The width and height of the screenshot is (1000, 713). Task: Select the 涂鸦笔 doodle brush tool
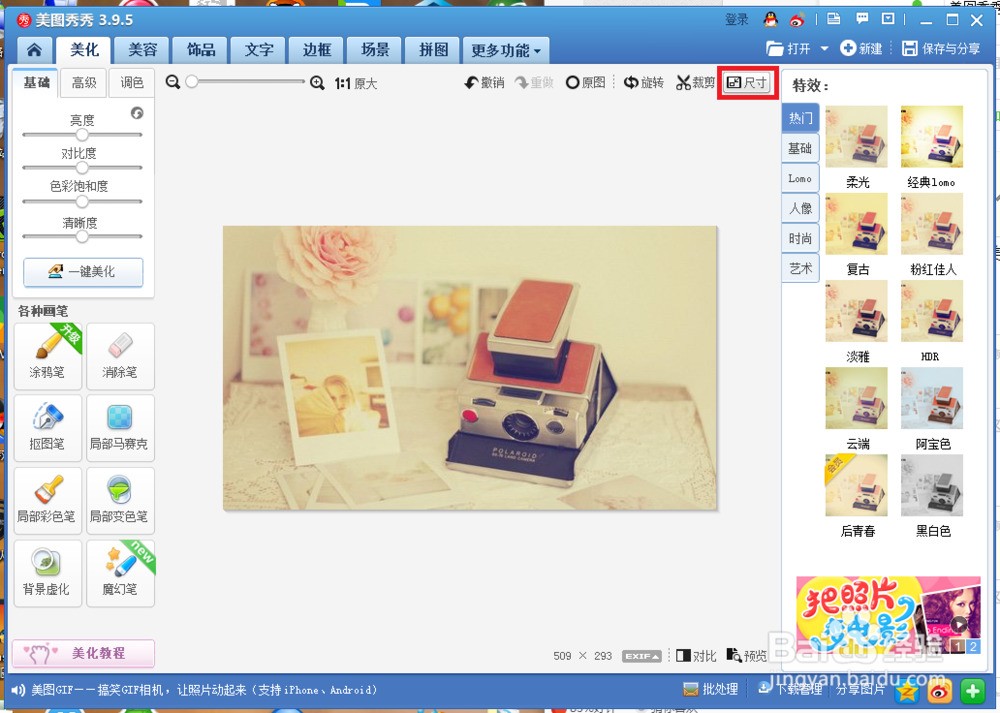coord(48,356)
